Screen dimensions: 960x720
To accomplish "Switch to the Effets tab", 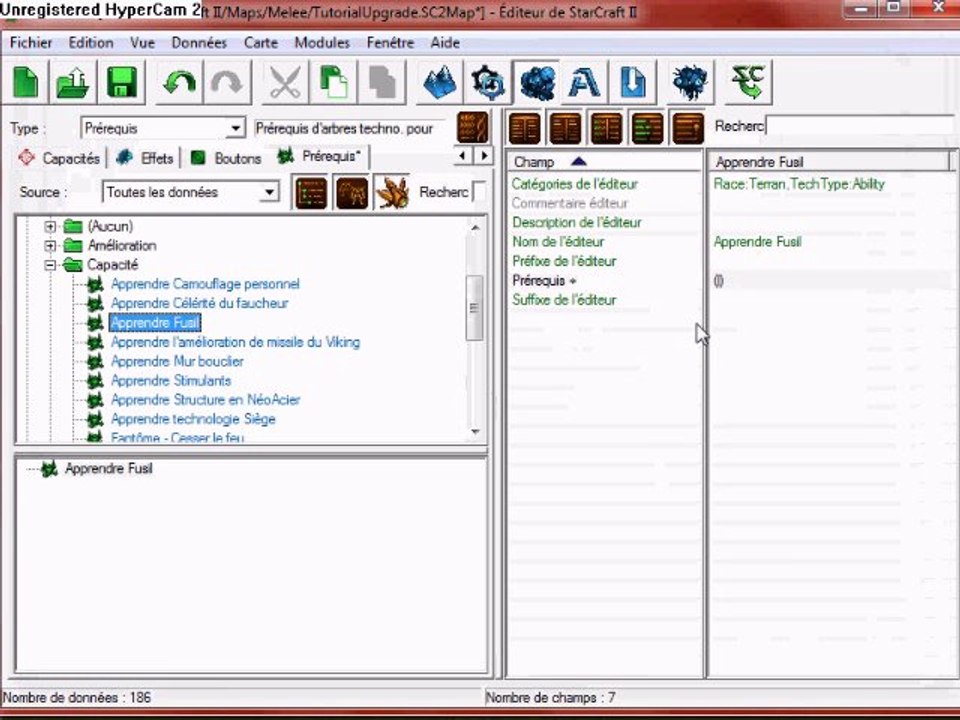I will coord(145,158).
